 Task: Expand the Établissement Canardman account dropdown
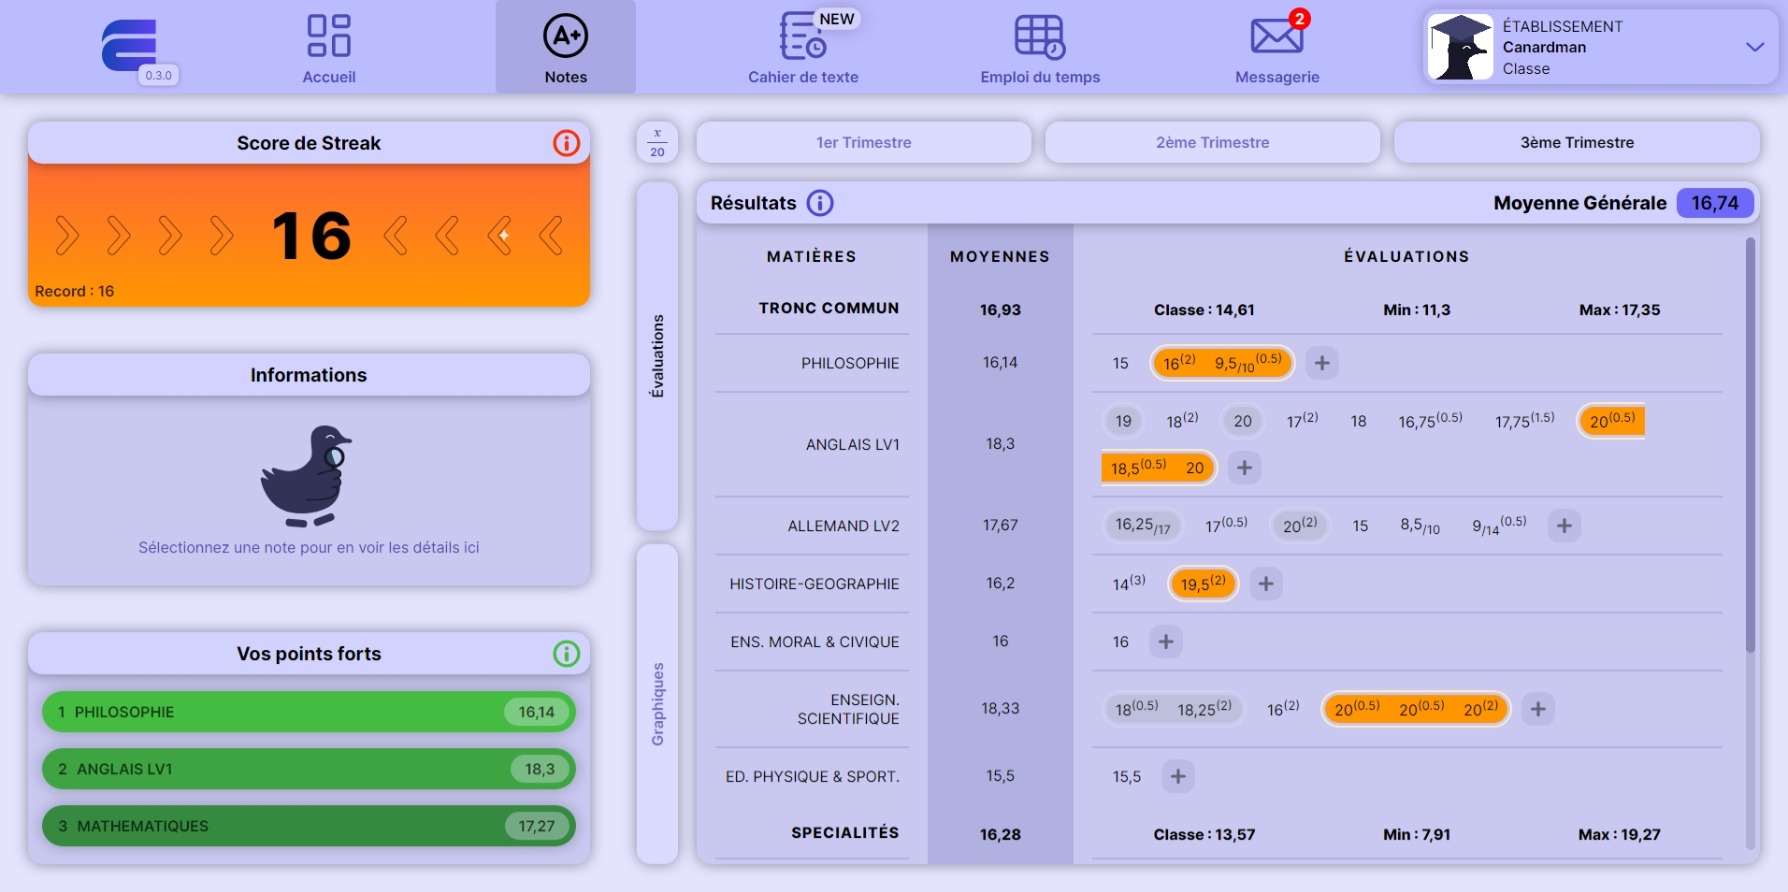(x=1754, y=47)
